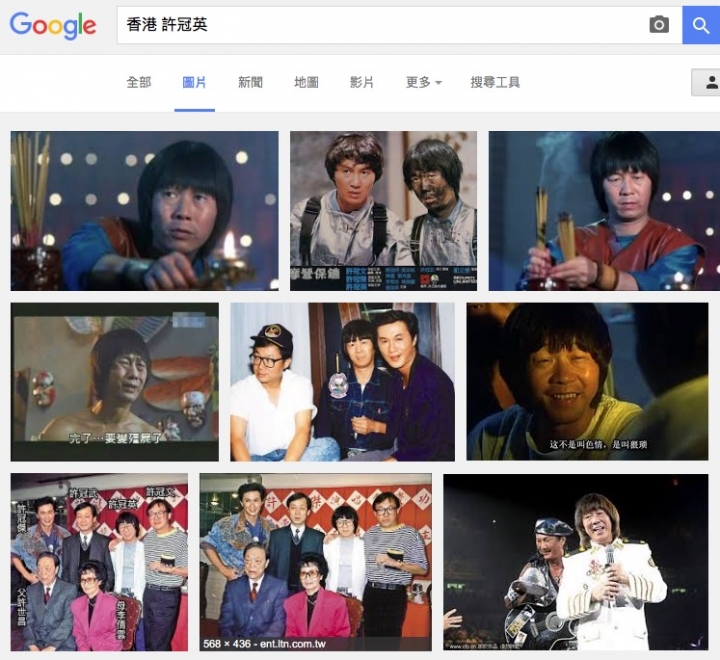Image resolution: width=720 pixels, height=660 pixels.
Task: Select the 圖片 tab
Action: pyautogui.click(x=194, y=83)
